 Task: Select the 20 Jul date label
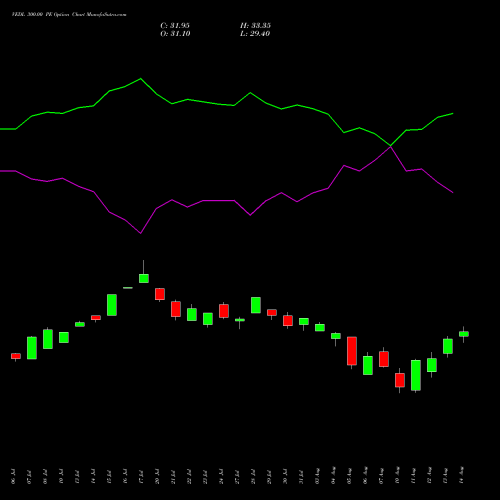pos(157,476)
